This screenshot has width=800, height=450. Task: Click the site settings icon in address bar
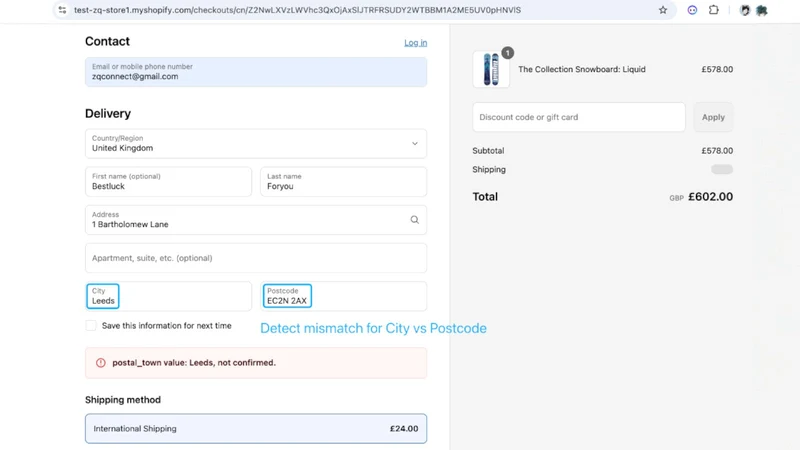[62, 10]
